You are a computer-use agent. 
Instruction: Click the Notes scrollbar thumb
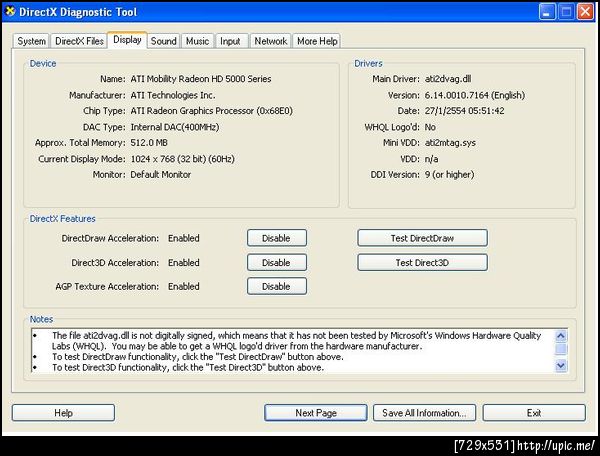[561, 349]
